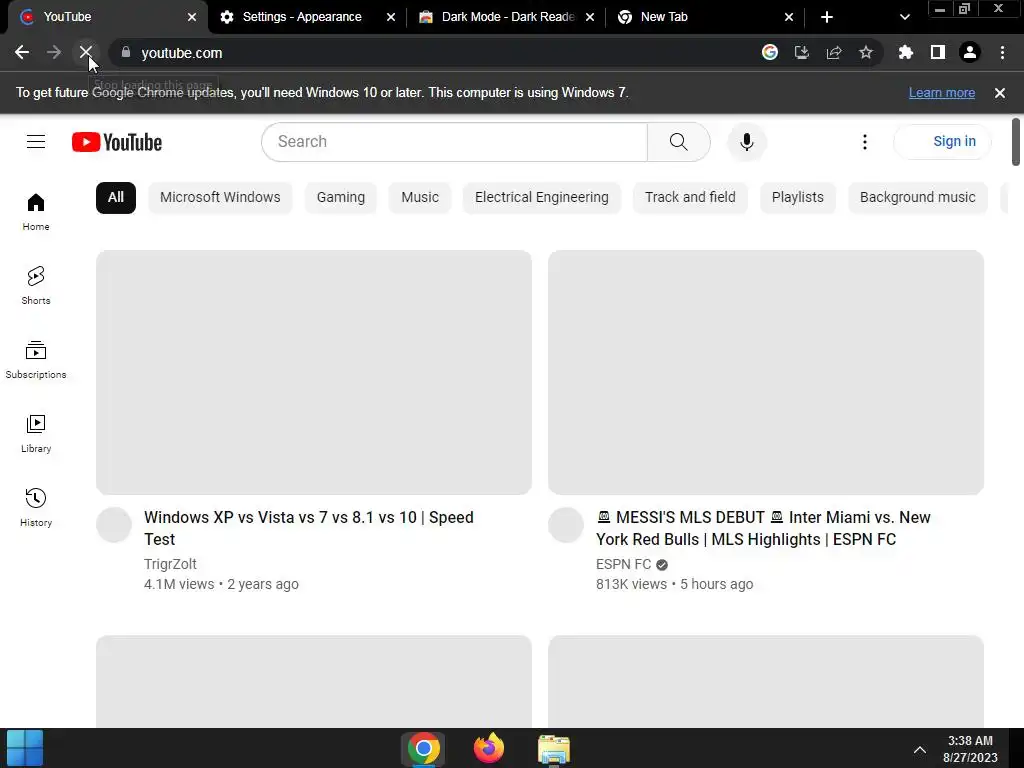This screenshot has width=1024, height=768.
Task: Select the All filter chip
Action: pos(116,197)
